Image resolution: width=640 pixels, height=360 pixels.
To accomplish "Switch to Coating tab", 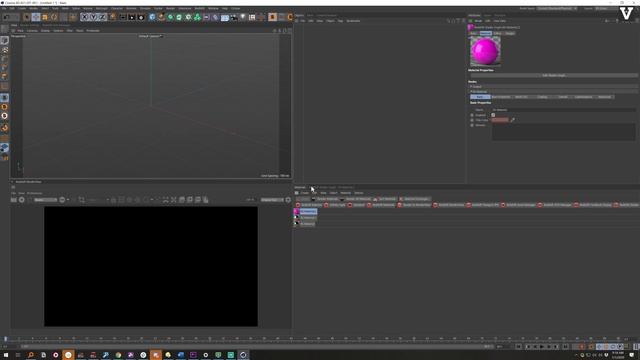I will [x=542, y=97].
